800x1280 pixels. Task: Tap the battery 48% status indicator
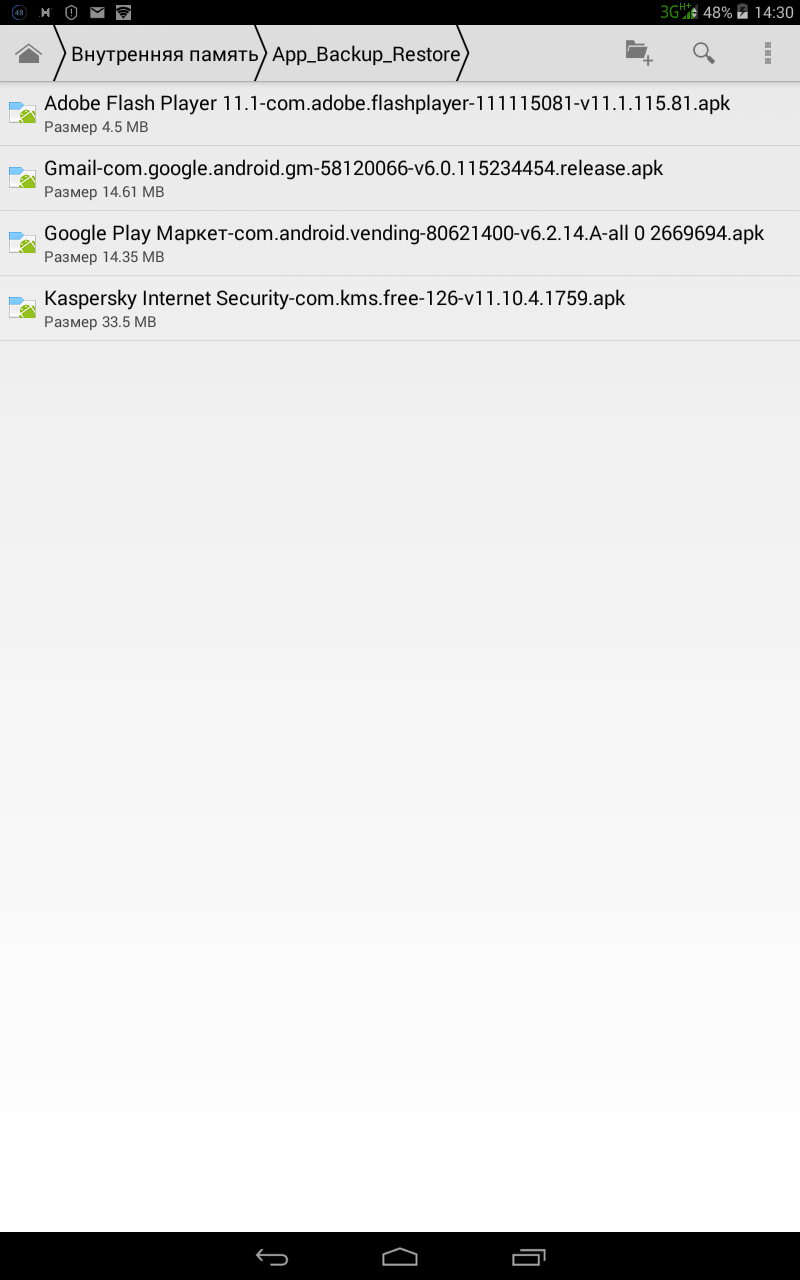(x=726, y=13)
